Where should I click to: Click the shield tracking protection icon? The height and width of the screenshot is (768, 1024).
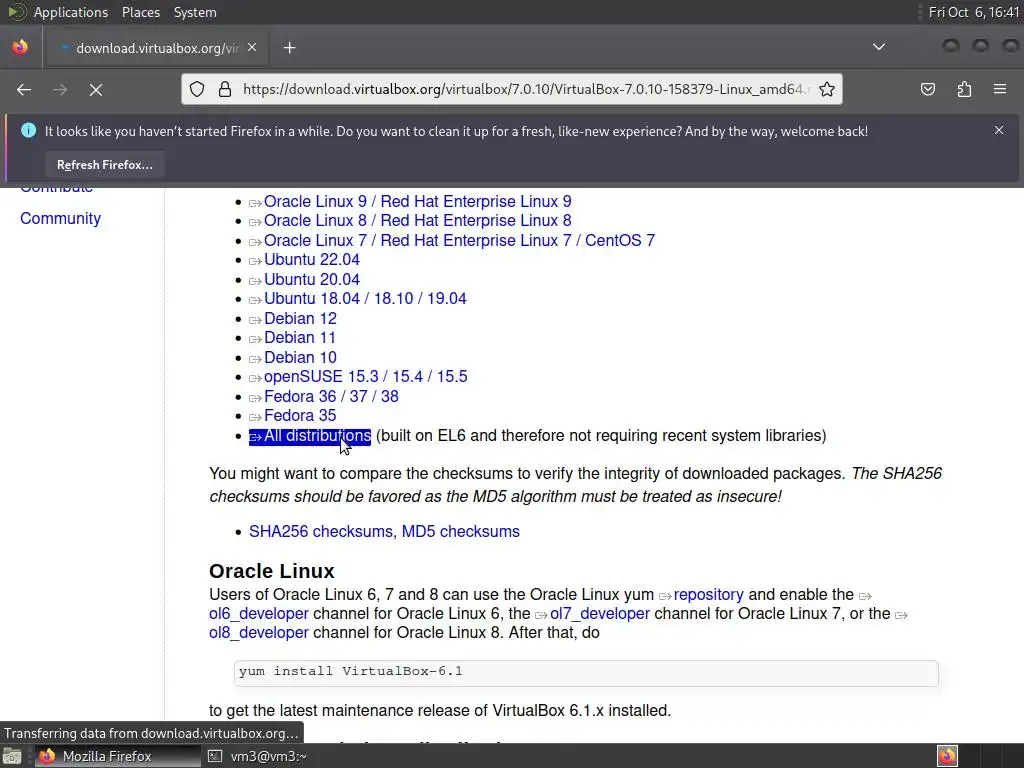pyautogui.click(x=197, y=89)
